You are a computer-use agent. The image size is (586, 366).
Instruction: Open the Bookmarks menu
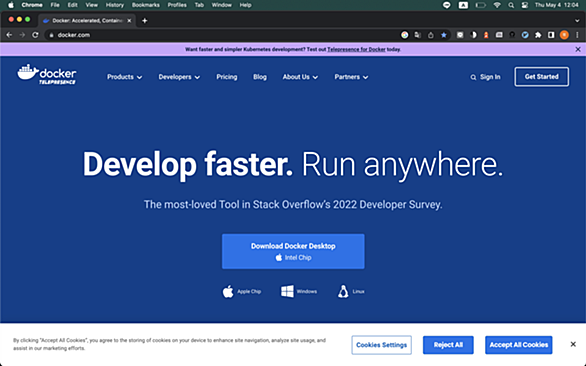[x=146, y=5]
